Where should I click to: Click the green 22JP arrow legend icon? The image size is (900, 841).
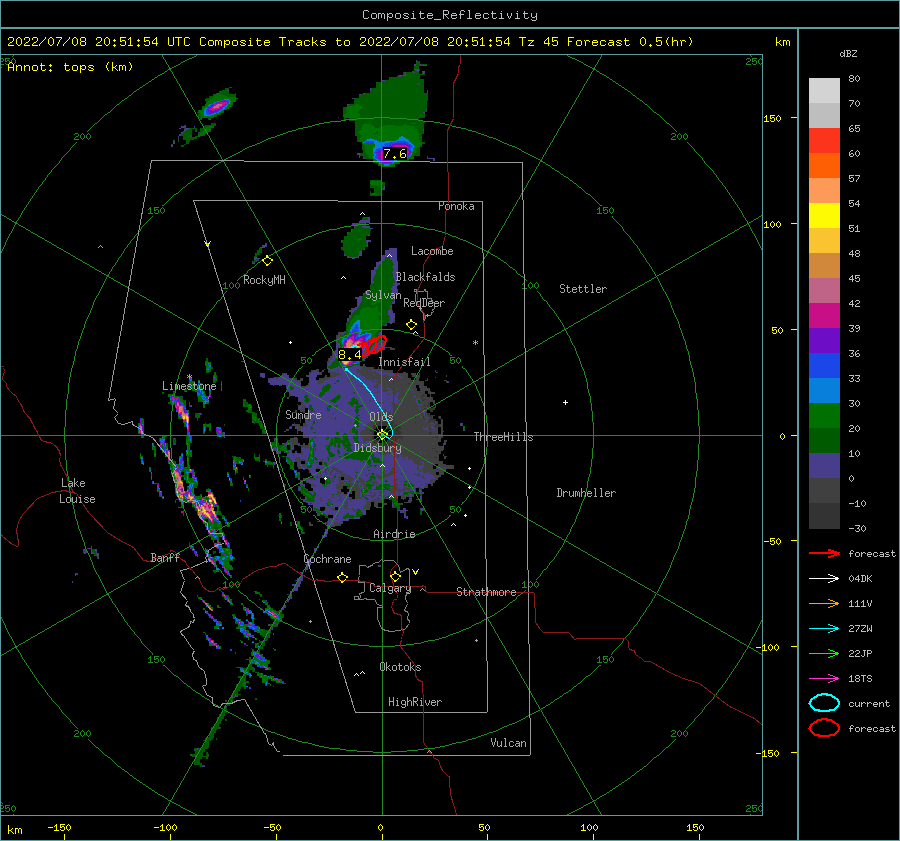(x=824, y=653)
